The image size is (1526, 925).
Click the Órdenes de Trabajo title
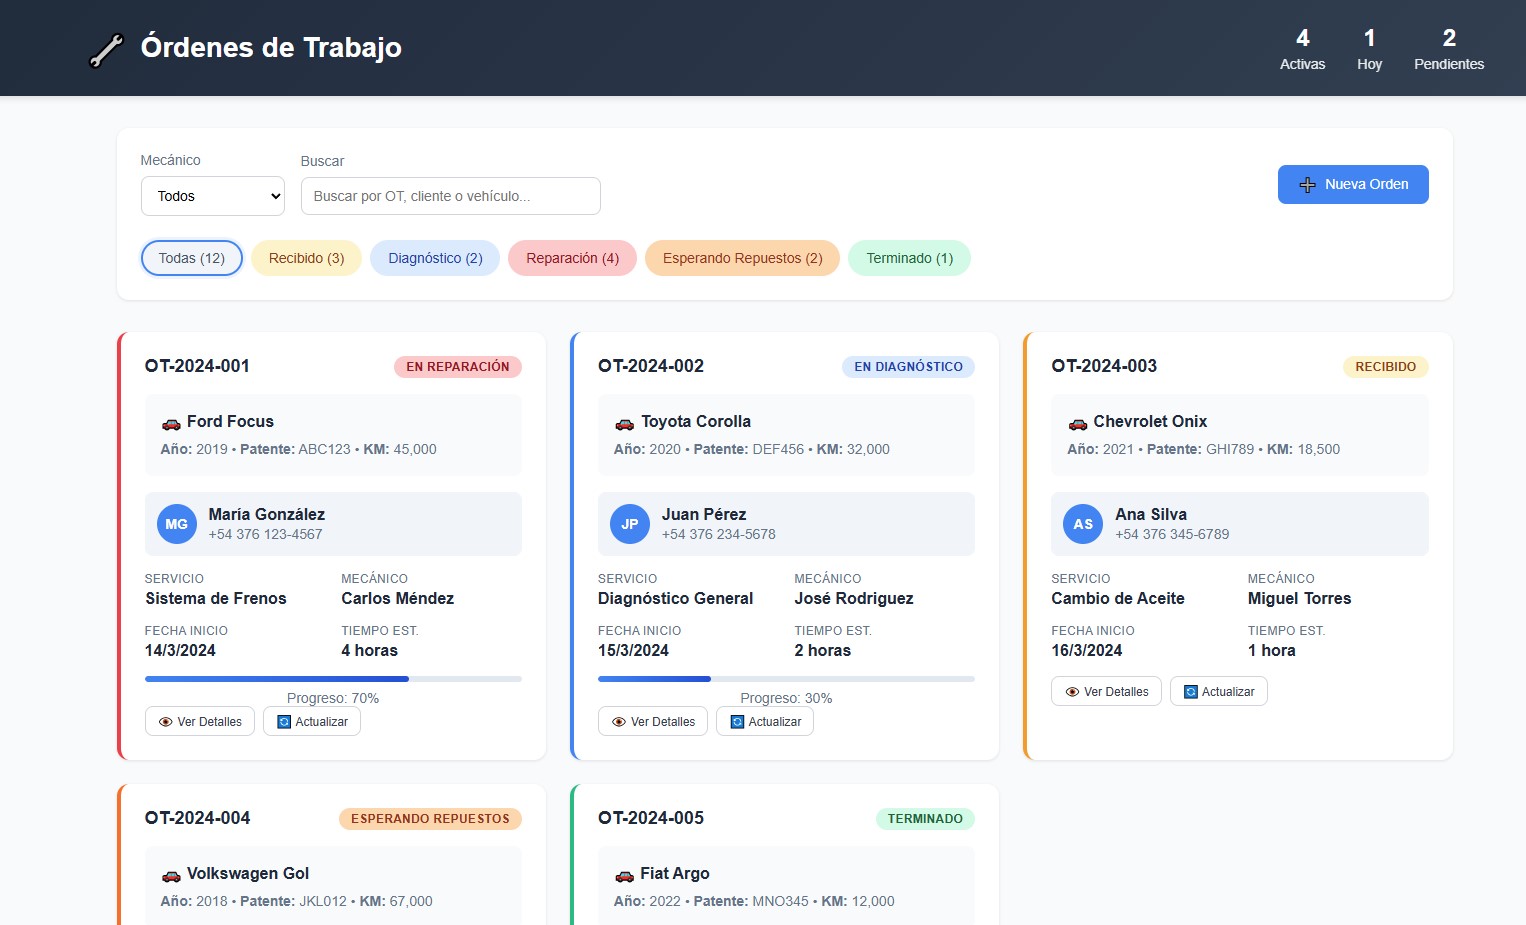coord(271,48)
